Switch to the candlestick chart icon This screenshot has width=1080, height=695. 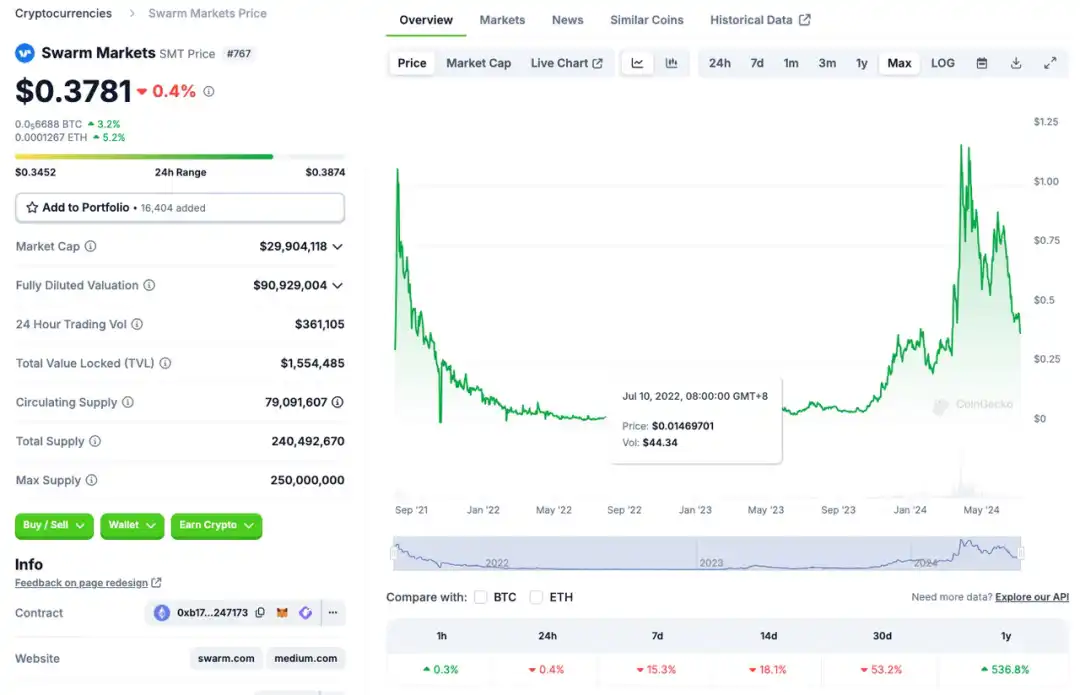click(x=671, y=63)
